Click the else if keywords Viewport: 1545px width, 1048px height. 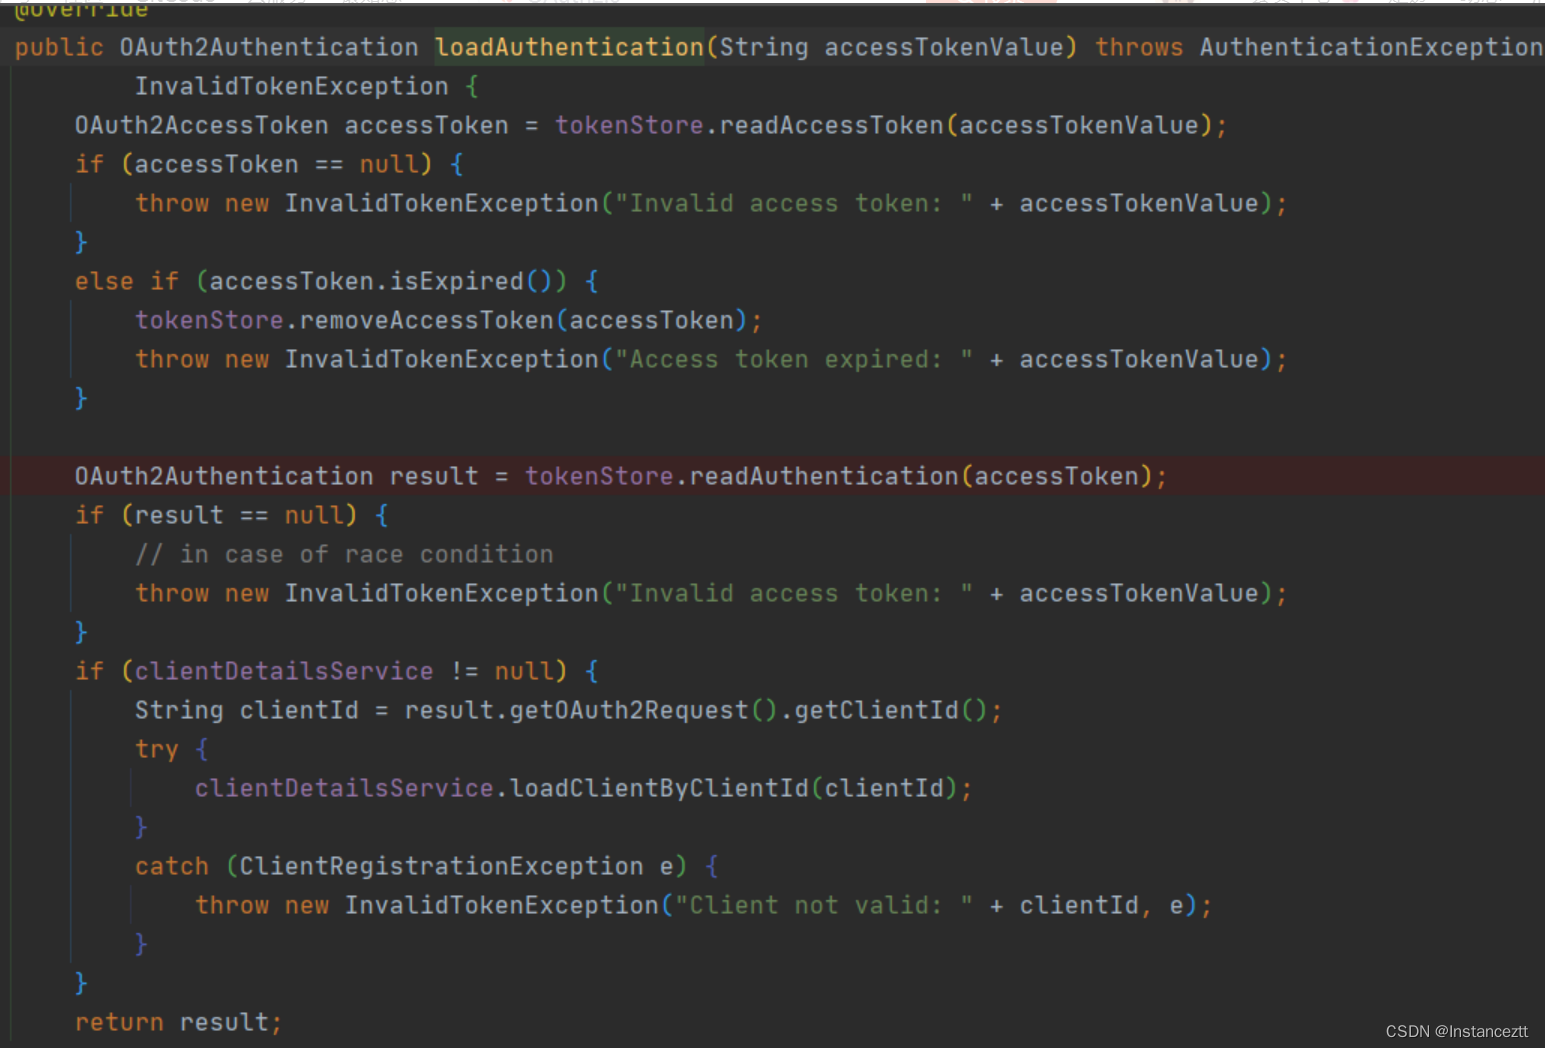[x=127, y=281]
